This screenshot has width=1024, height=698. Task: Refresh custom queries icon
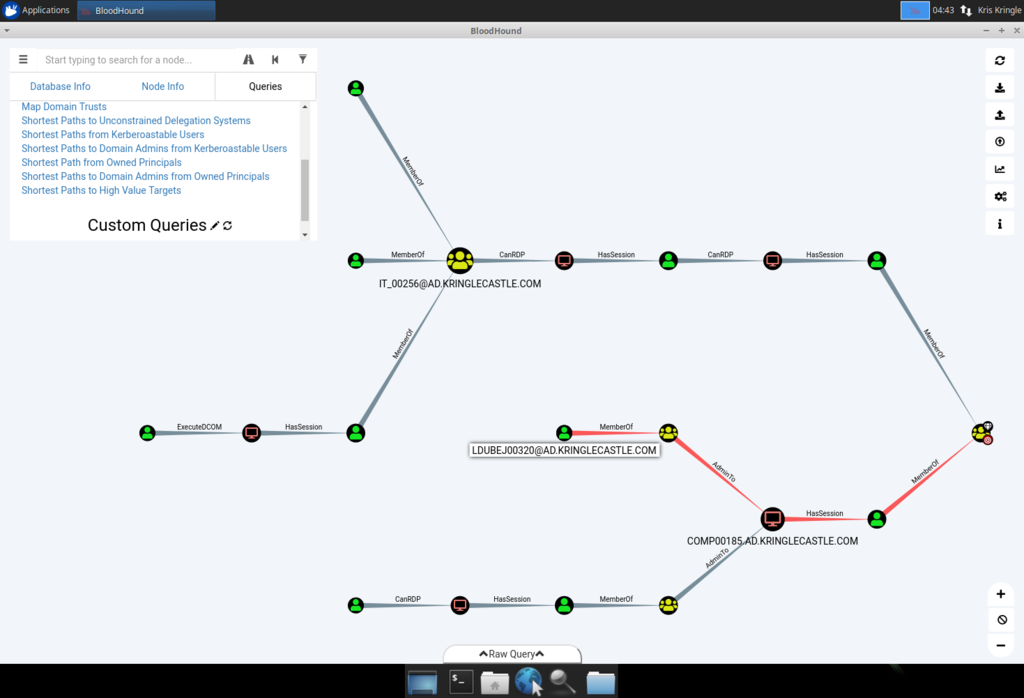[x=227, y=225]
